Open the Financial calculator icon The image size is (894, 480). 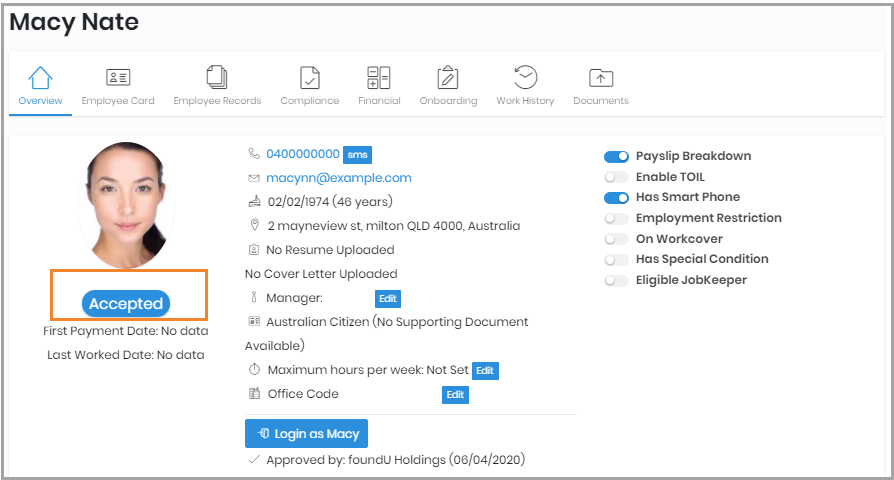pos(379,78)
